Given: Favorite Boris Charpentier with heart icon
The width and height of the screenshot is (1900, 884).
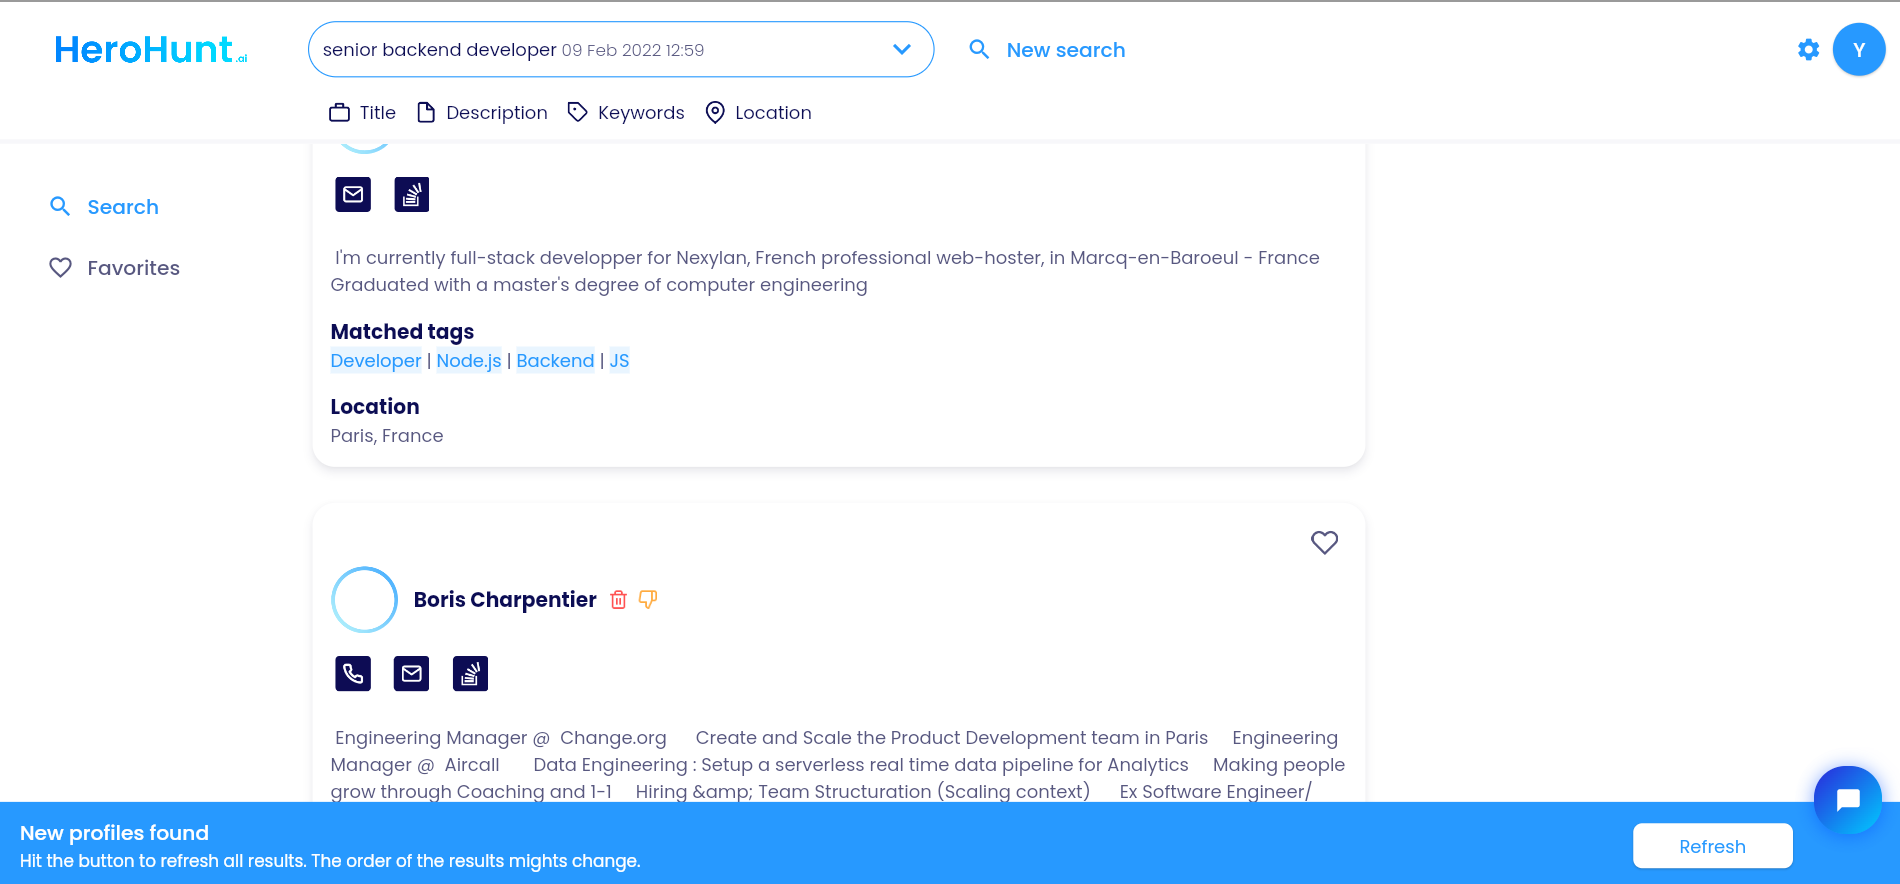Looking at the screenshot, I should coord(1324,542).
